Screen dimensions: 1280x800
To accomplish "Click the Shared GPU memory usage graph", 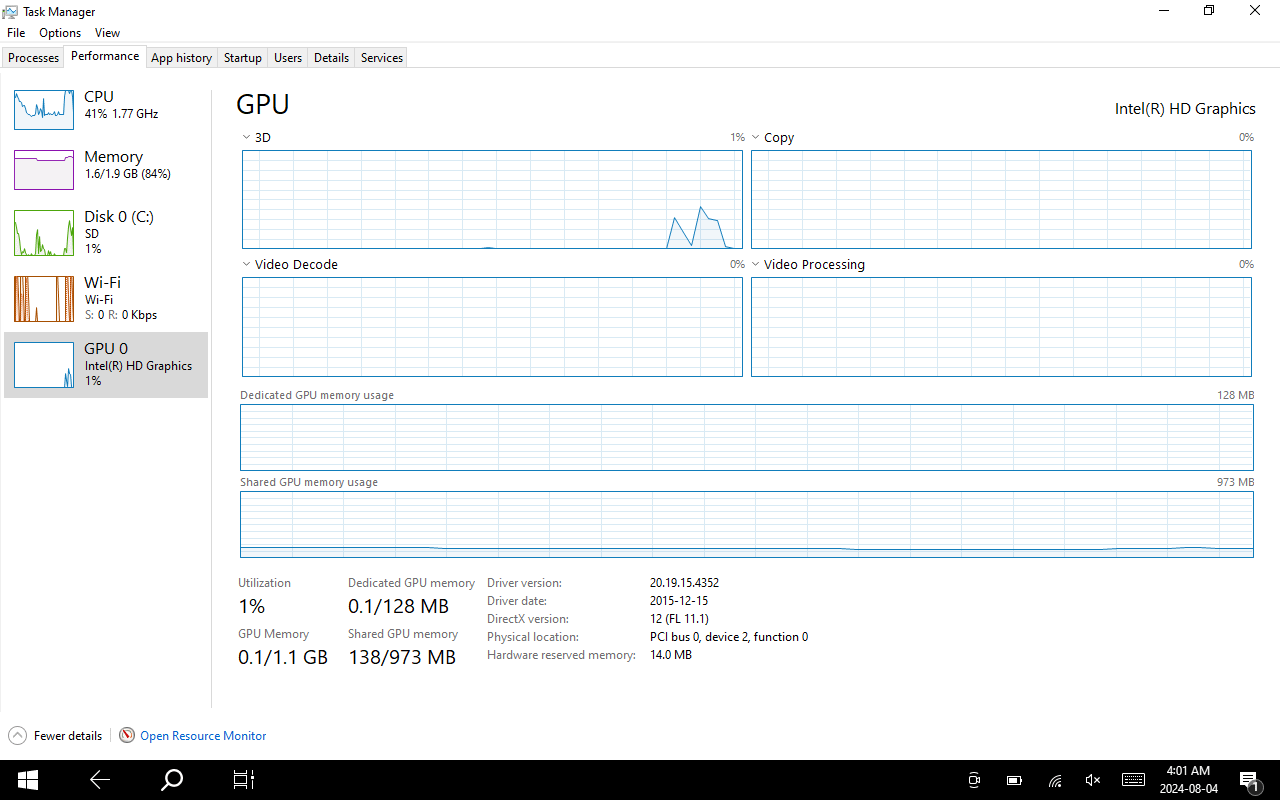I will tap(746, 524).
